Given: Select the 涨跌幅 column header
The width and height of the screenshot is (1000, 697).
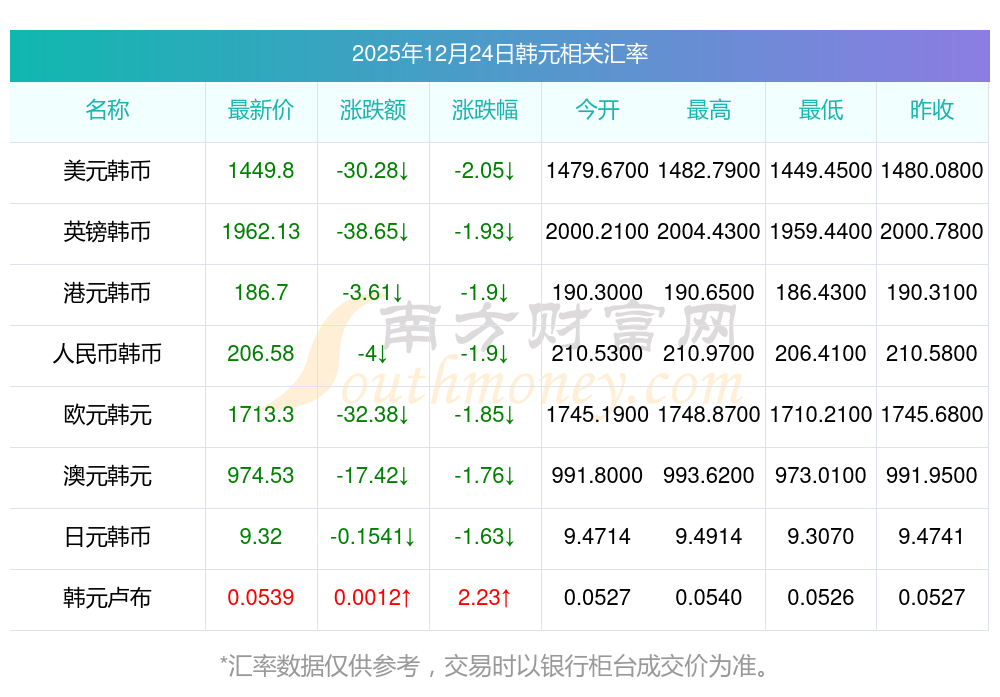Looking at the screenshot, I should pyautogui.click(x=485, y=111).
